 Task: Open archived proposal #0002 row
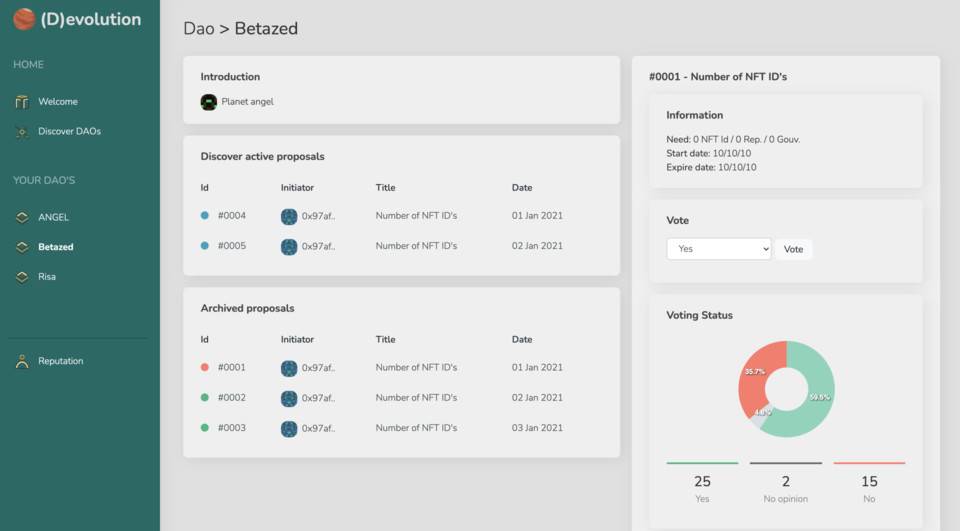coord(401,397)
